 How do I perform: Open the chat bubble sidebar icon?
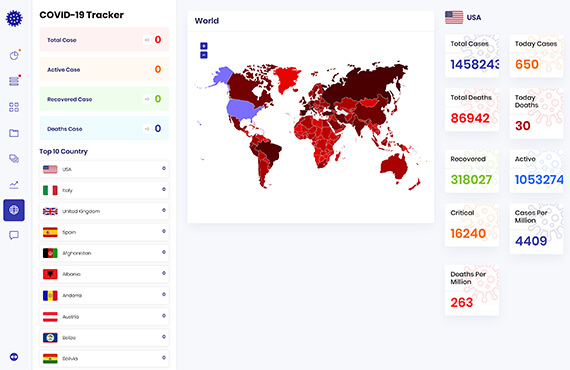(x=14, y=236)
